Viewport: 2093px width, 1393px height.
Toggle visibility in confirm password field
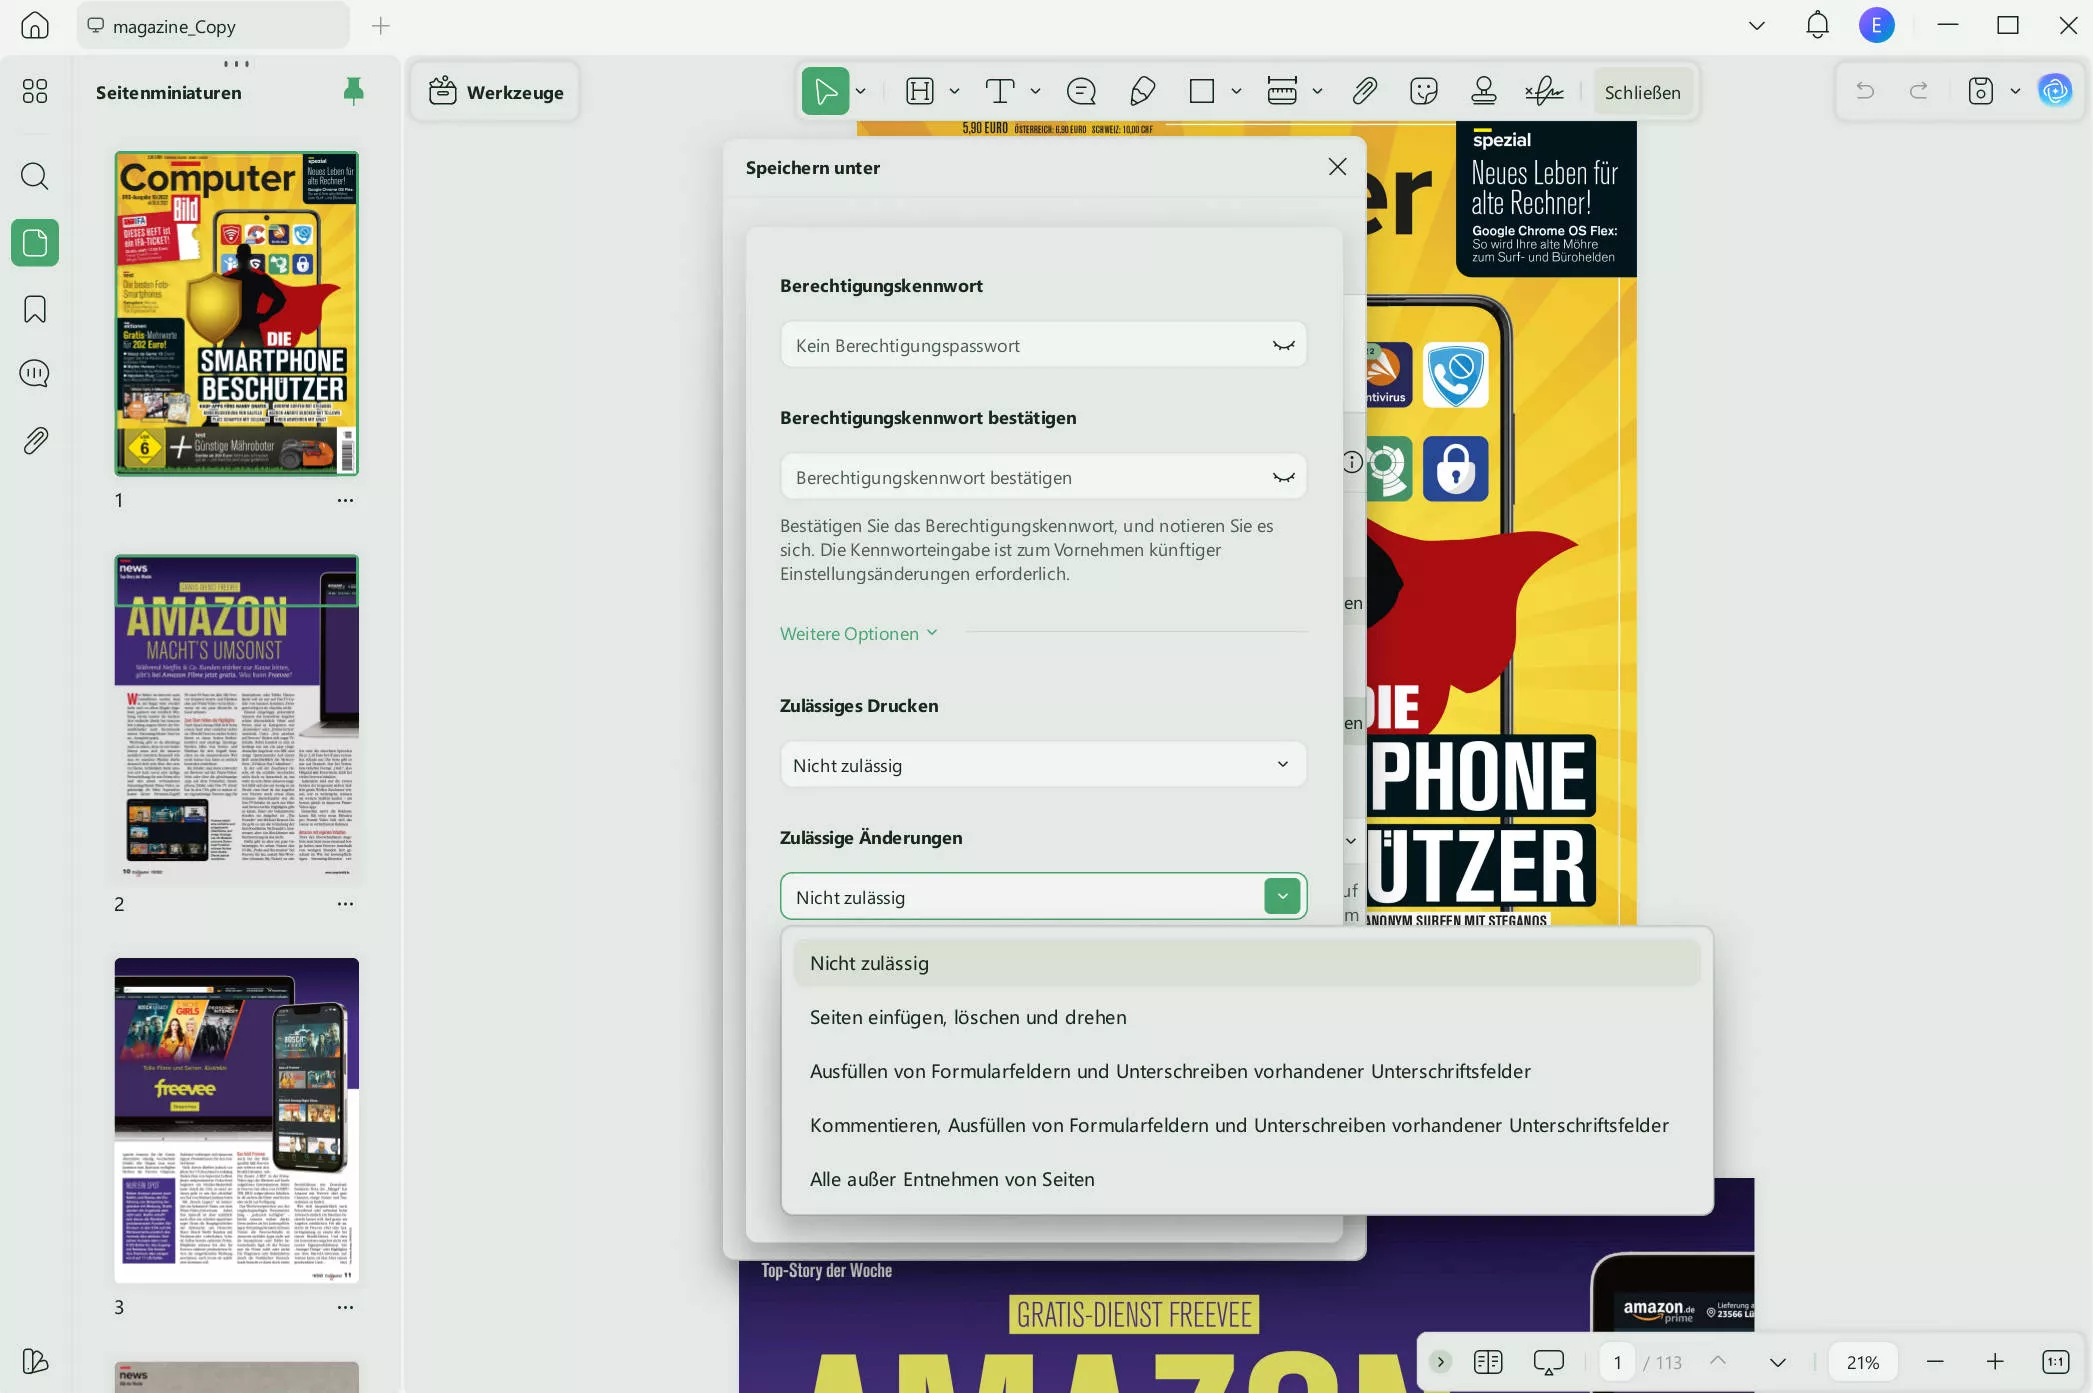coord(1283,478)
